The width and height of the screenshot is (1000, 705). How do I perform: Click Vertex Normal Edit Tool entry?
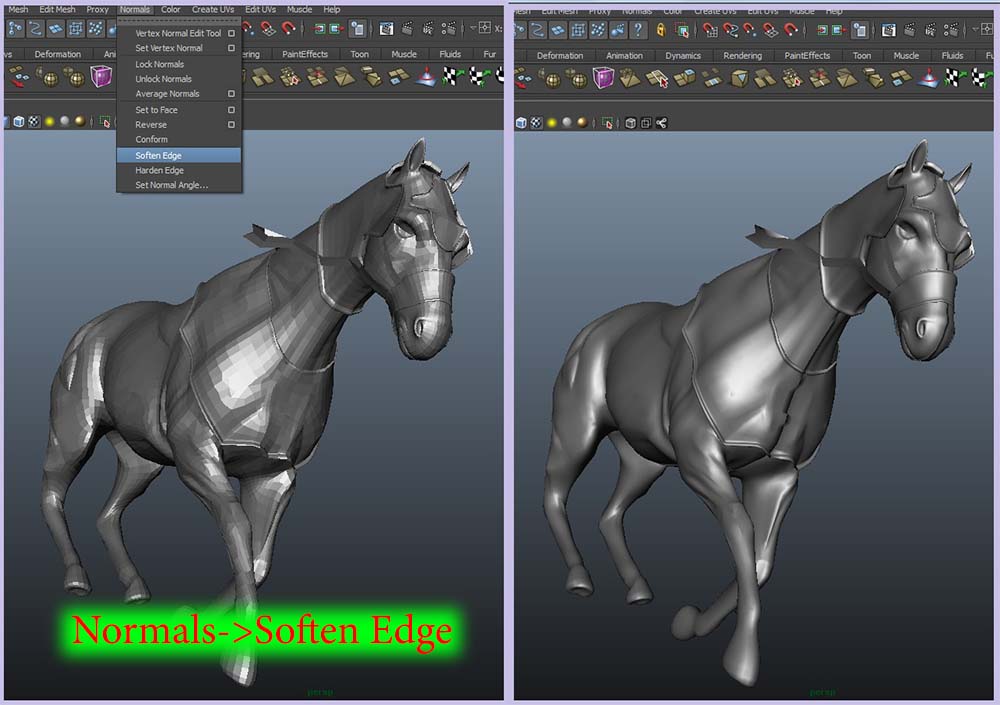pyautogui.click(x=178, y=33)
